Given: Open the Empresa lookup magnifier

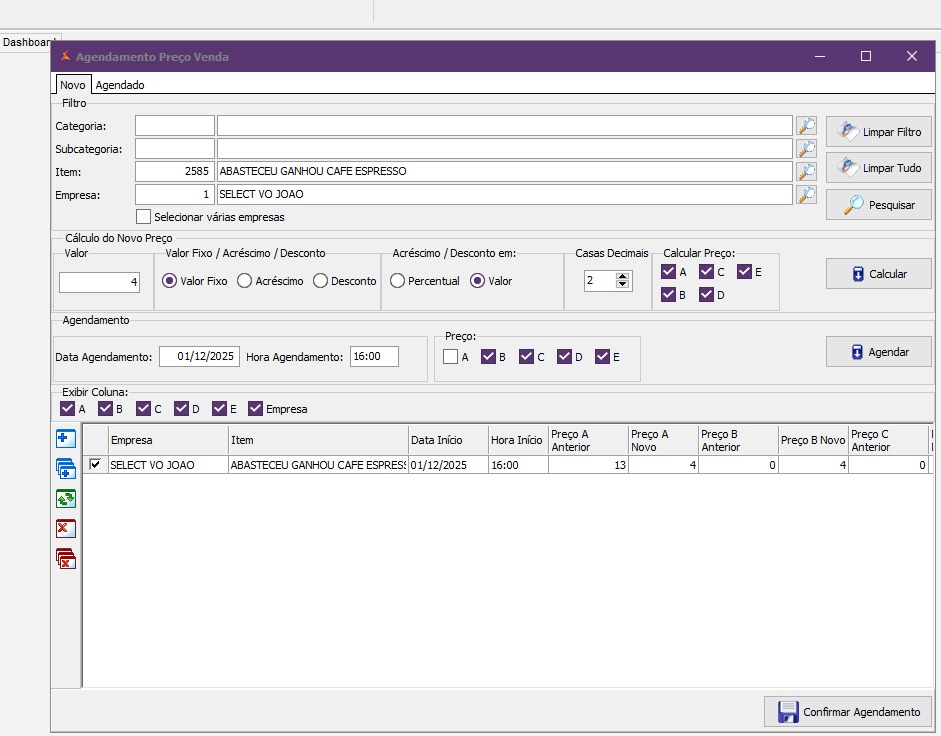Looking at the screenshot, I should (806, 195).
